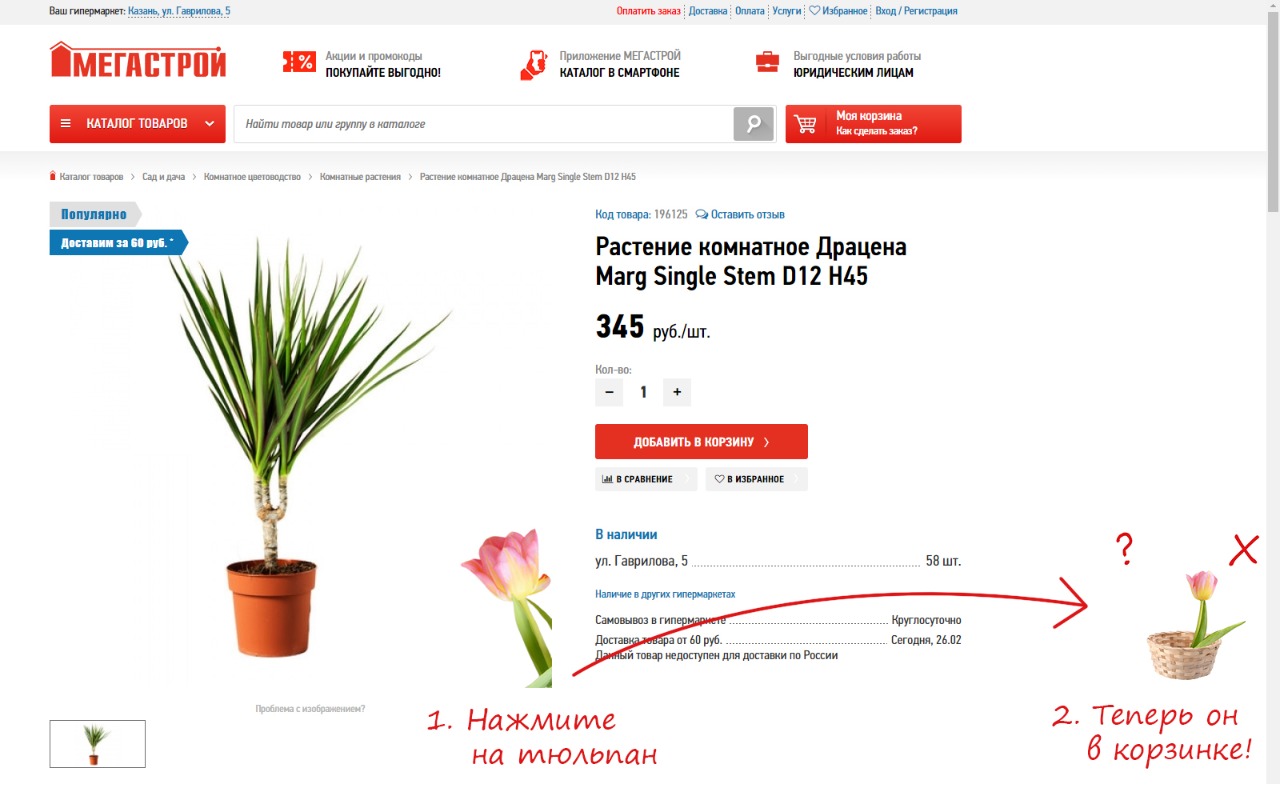Click the red smartphone app icon
Image resolution: width=1280 pixels, height=800 pixels.
click(x=534, y=64)
